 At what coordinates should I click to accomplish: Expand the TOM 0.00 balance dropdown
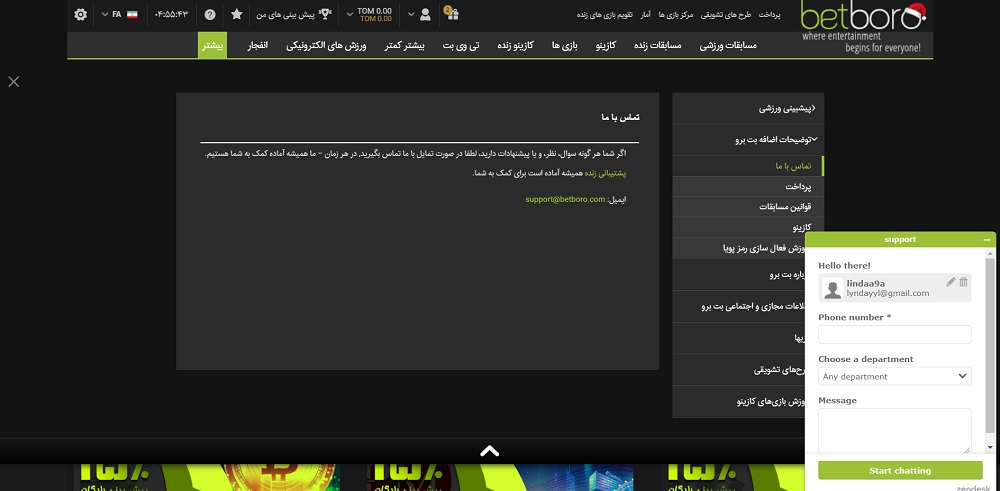[369, 14]
